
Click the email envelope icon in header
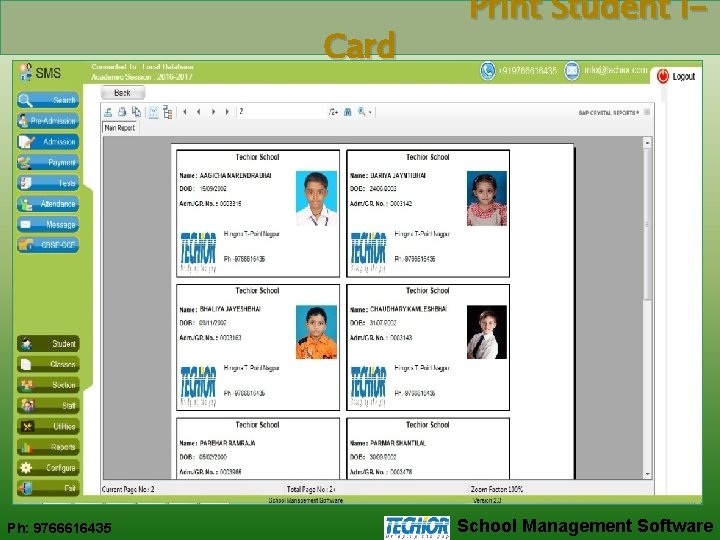(x=572, y=71)
